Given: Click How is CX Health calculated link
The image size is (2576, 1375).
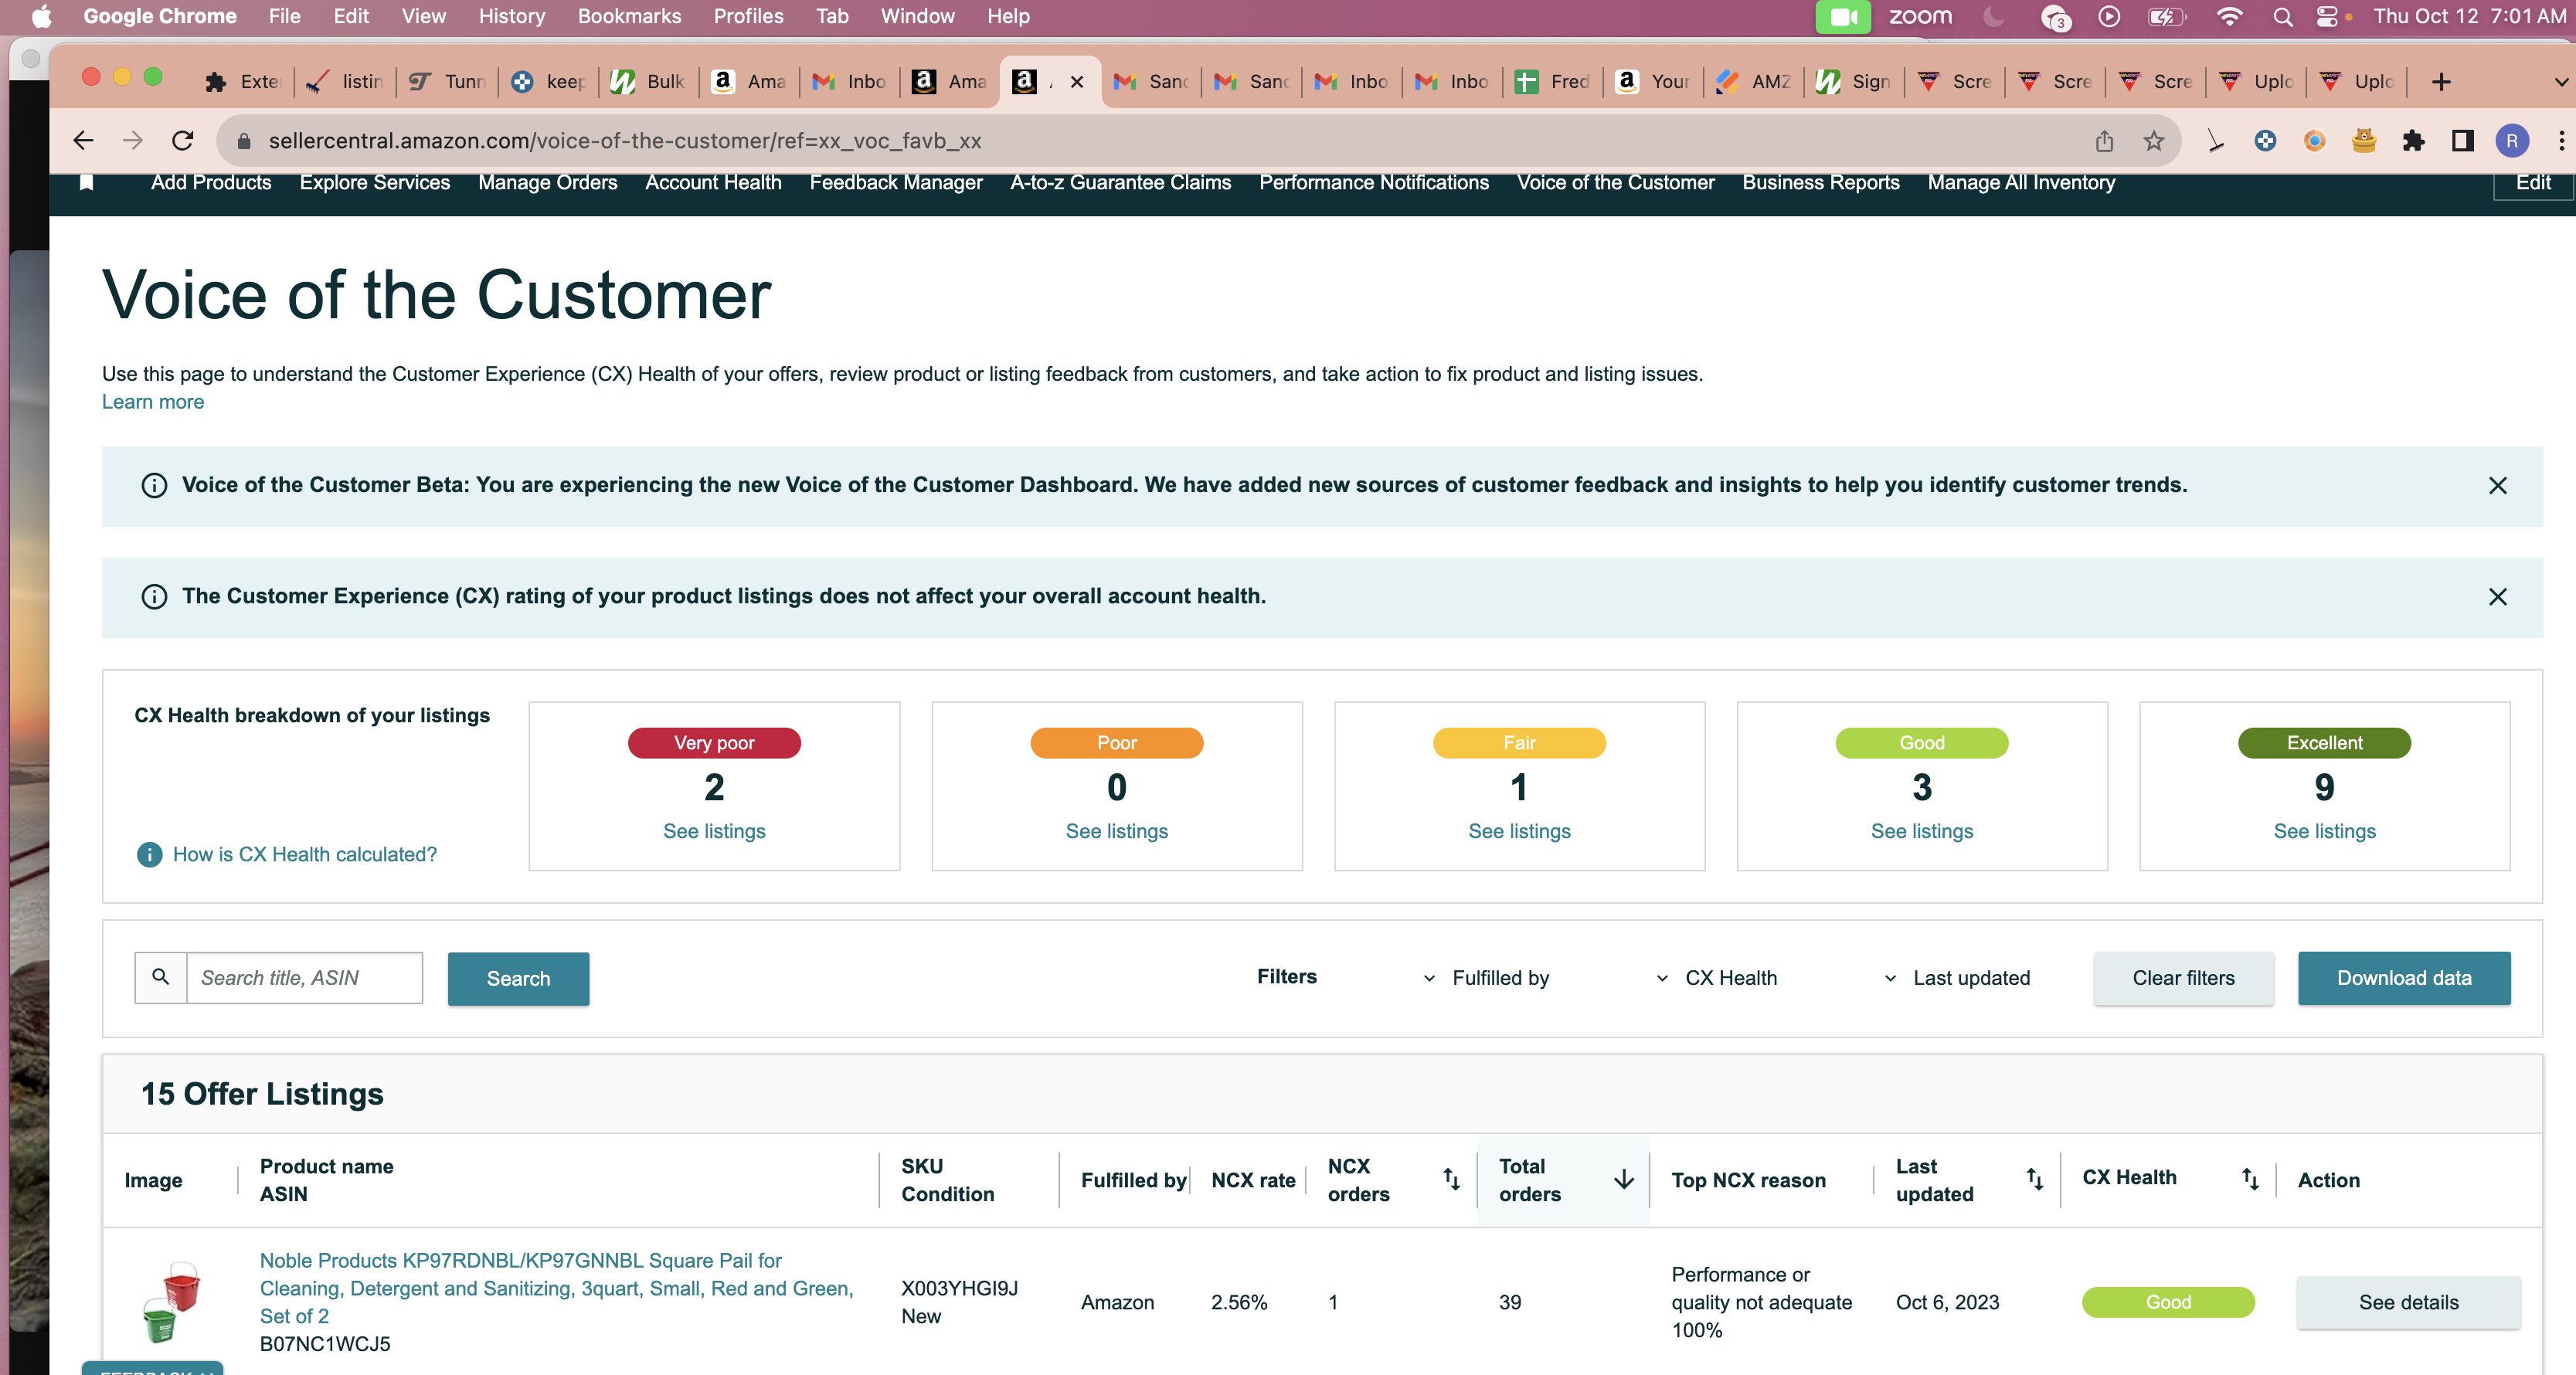Looking at the screenshot, I should [305, 855].
